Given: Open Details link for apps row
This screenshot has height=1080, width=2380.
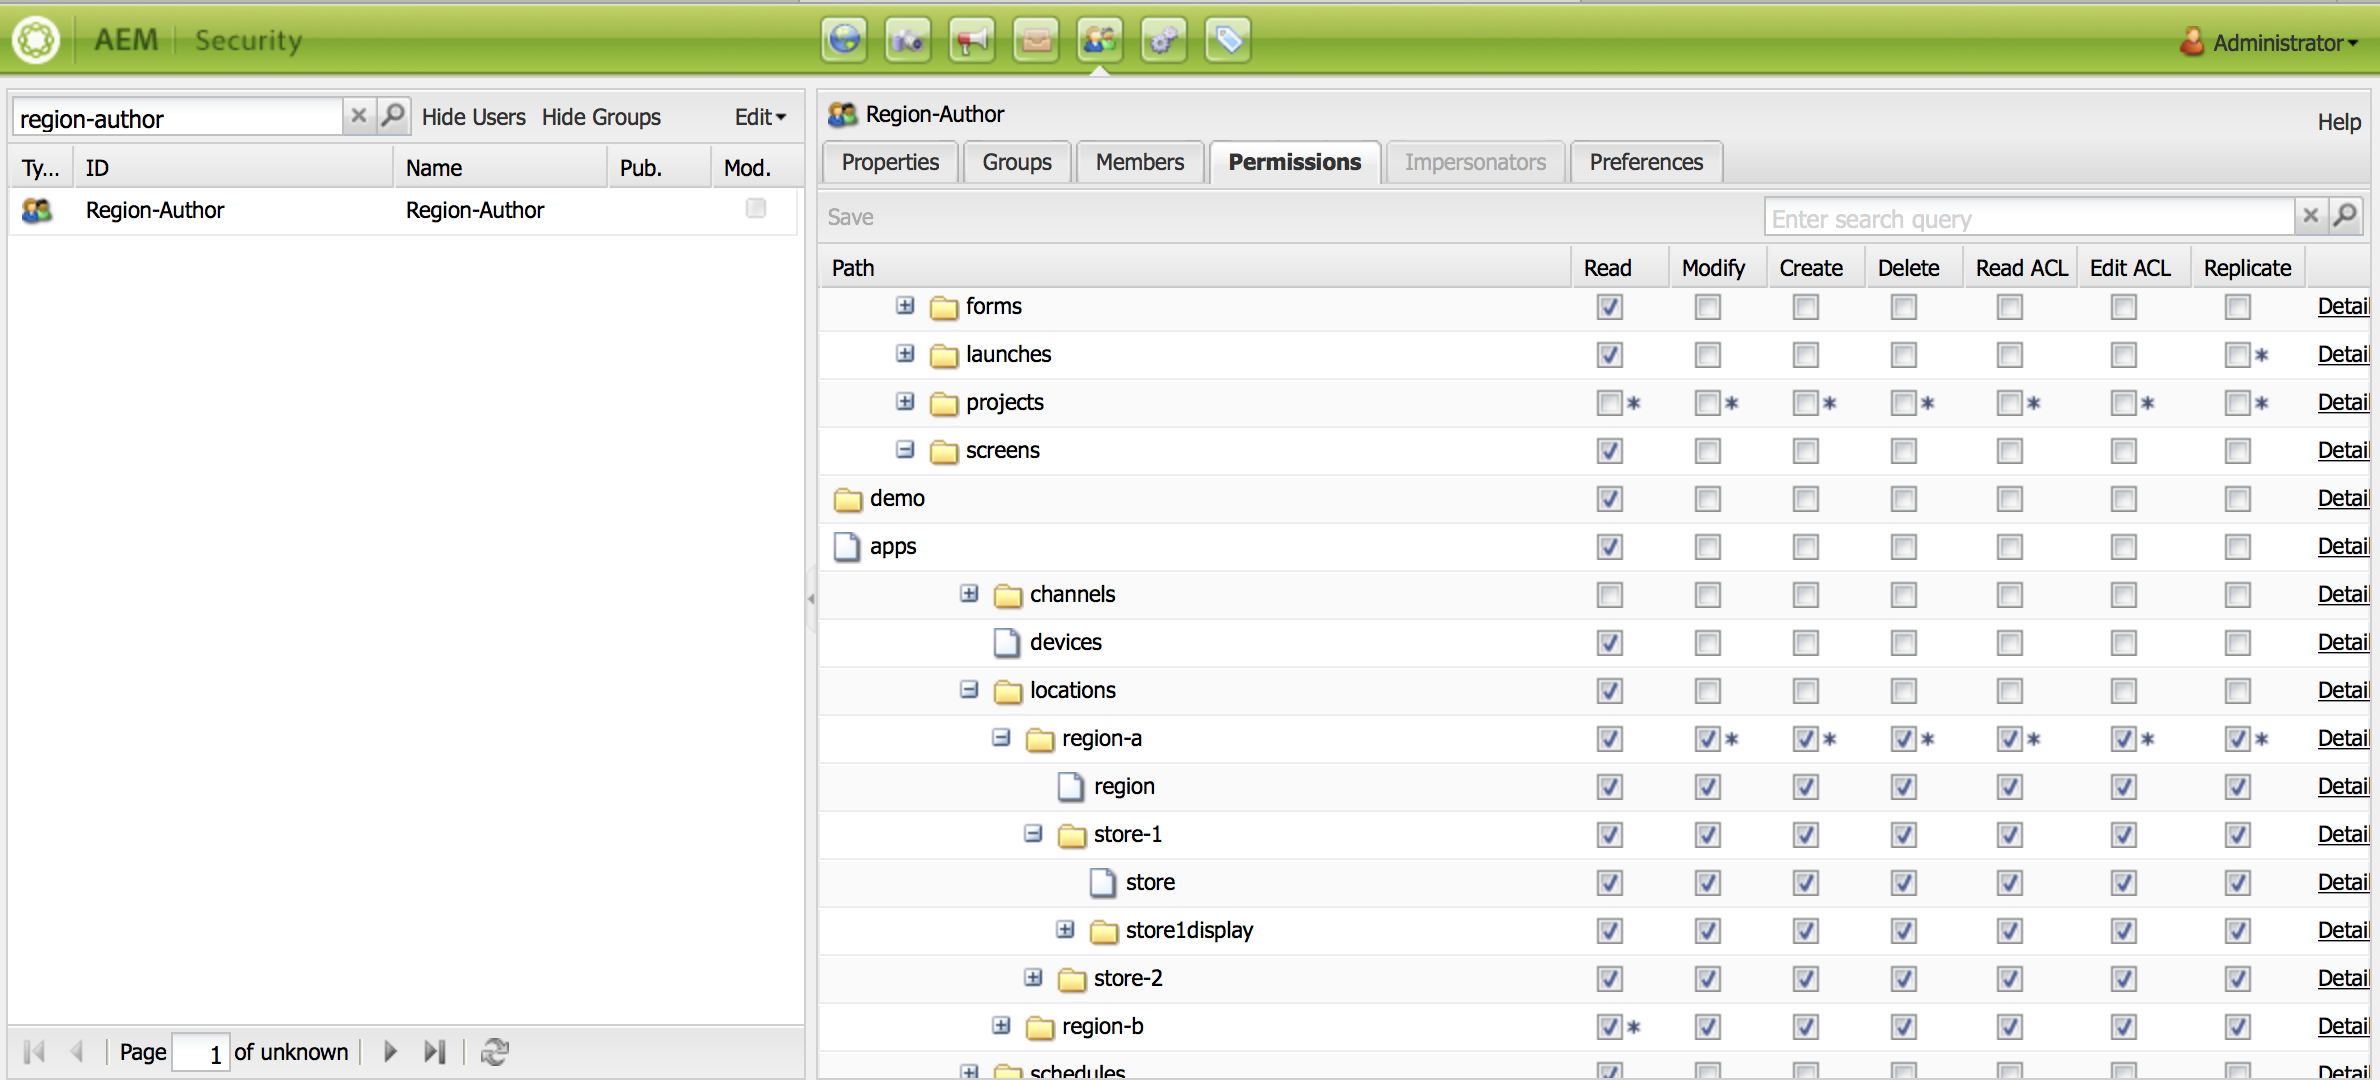Looking at the screenshot, I should tap(2342, 547).
